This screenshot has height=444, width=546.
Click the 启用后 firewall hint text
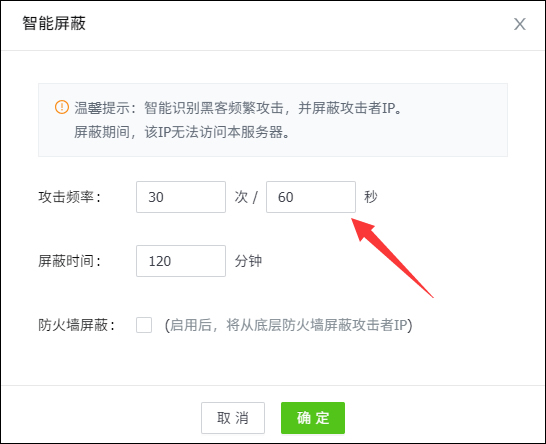tap(288, 325)
